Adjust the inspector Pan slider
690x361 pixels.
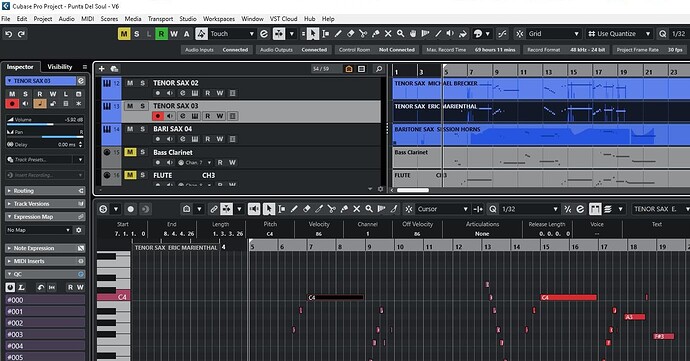tap(44, 137)
